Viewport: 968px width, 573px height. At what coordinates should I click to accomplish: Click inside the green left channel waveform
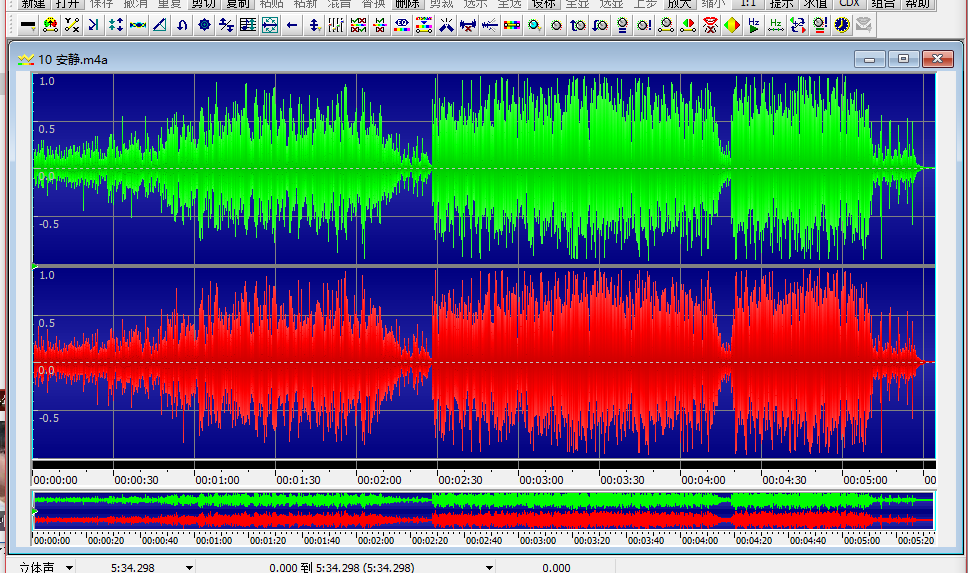pyautogui.click(x=480, y=168)
